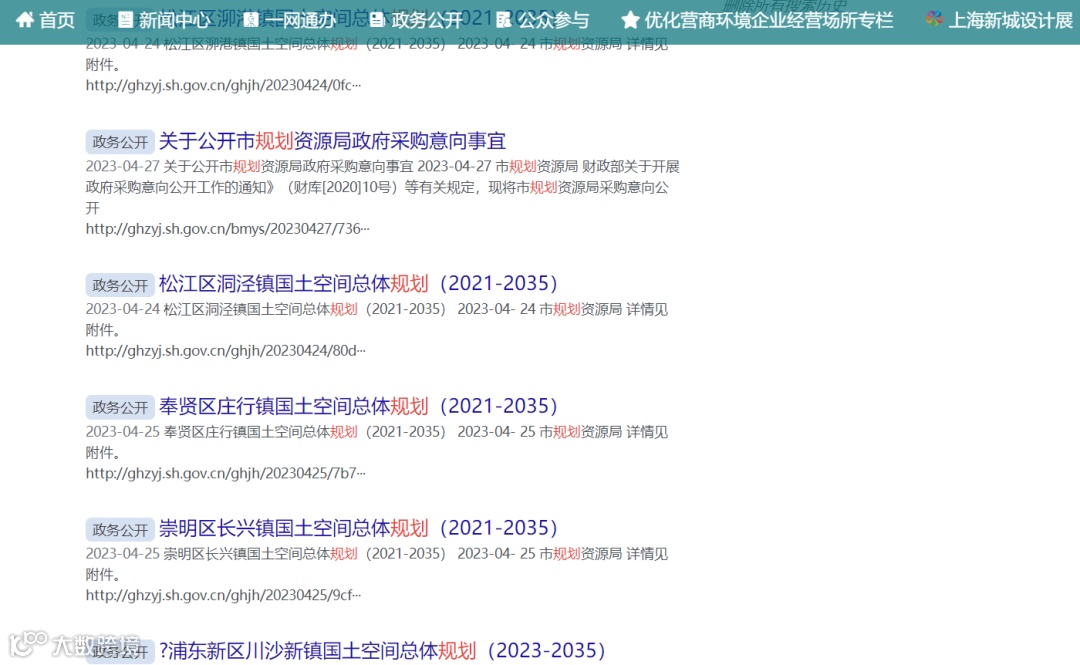Click the 政务公开 document icon in the navbar
This screenshot has height=665, width=1080.
pos(377,20)
